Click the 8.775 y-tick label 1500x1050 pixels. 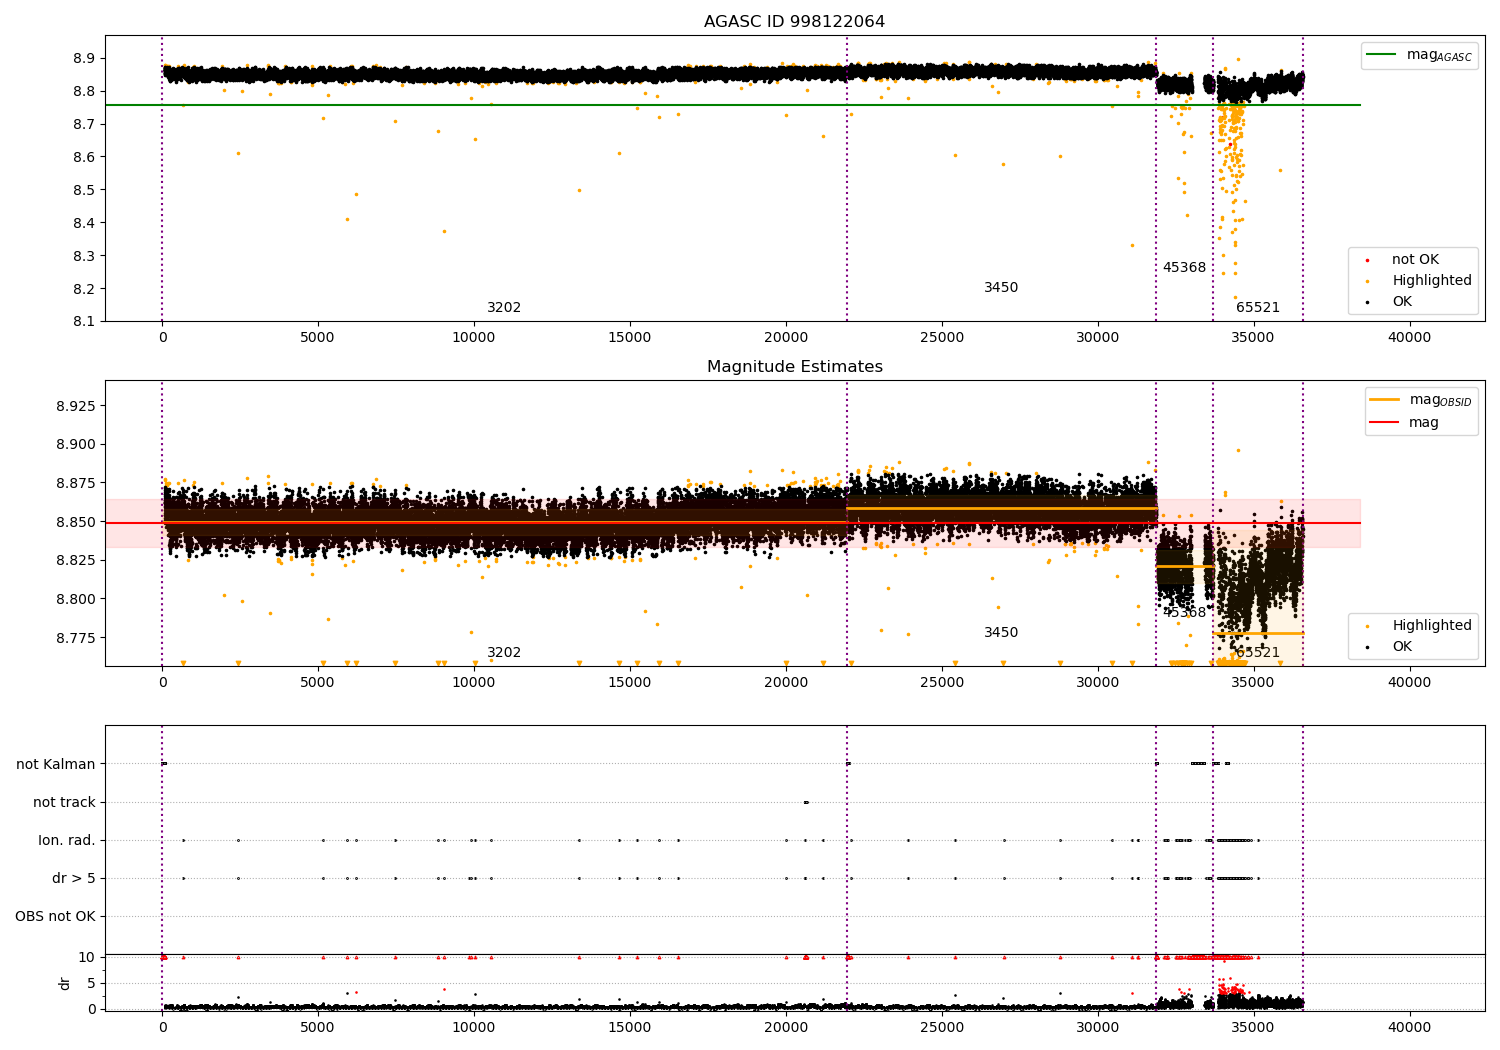(x=76, y=639)
